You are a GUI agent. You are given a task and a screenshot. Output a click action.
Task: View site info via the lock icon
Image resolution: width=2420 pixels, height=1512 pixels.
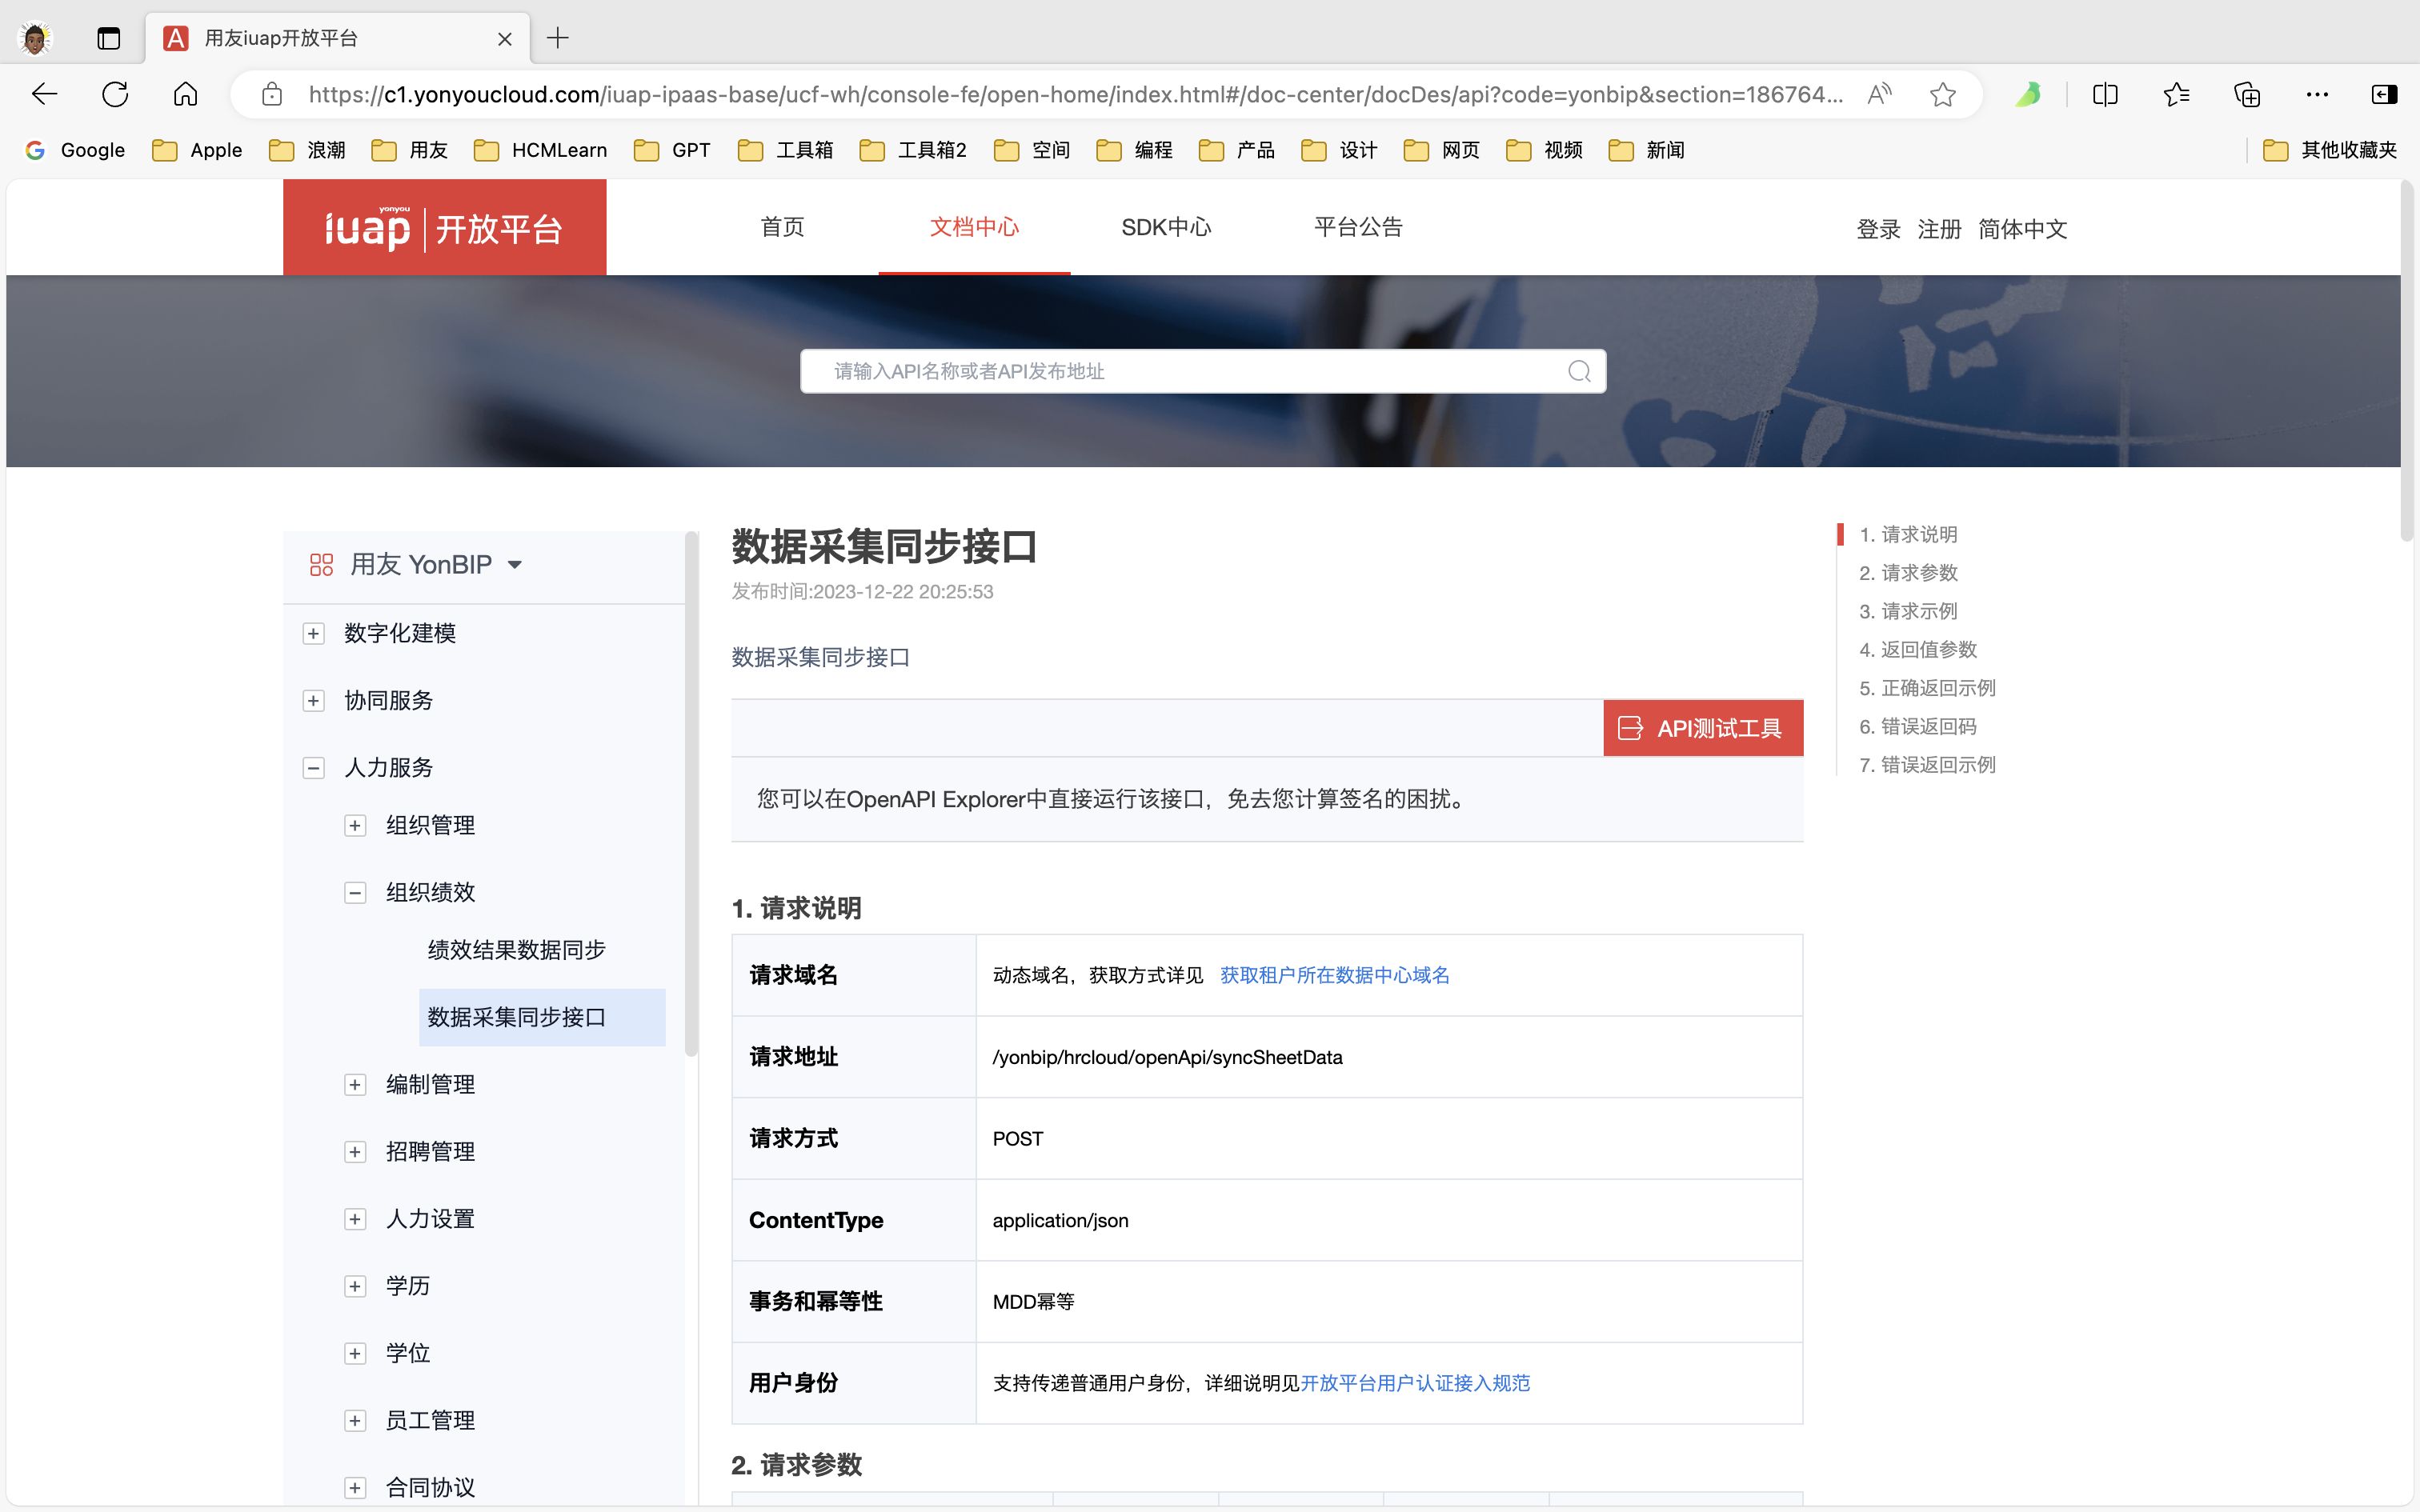(271, 94)
